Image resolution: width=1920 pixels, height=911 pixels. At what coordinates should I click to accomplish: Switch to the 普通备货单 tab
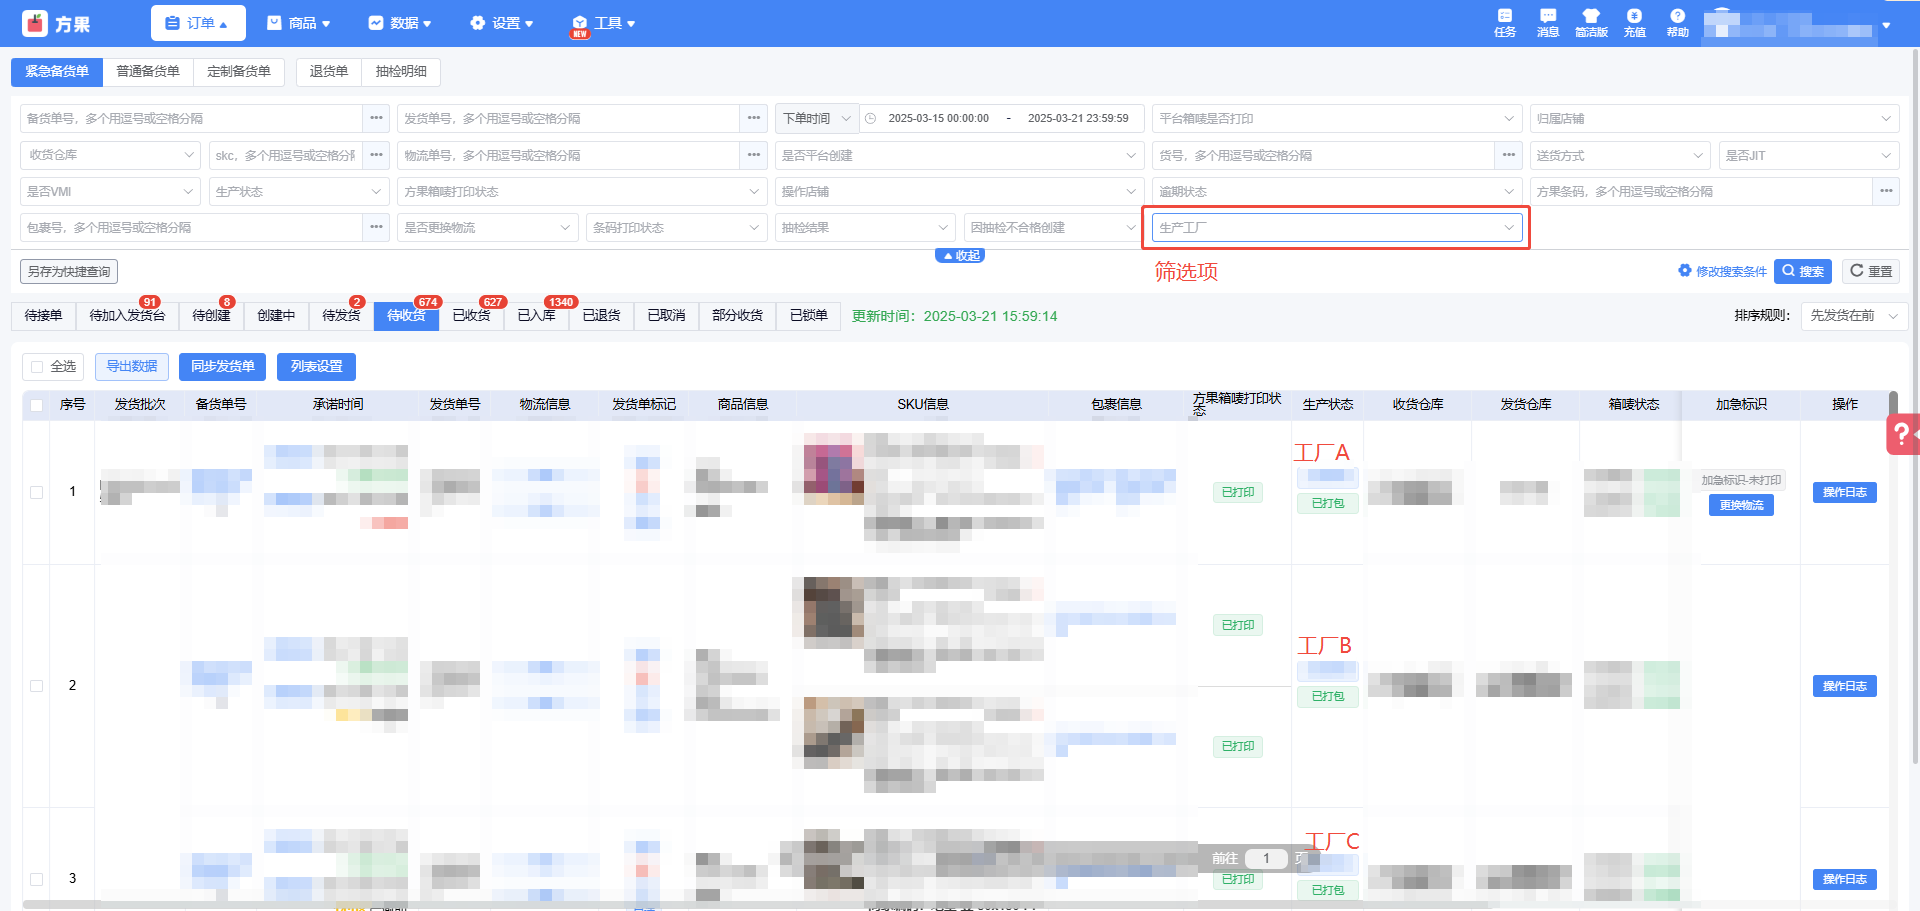(x=148, y=72)
